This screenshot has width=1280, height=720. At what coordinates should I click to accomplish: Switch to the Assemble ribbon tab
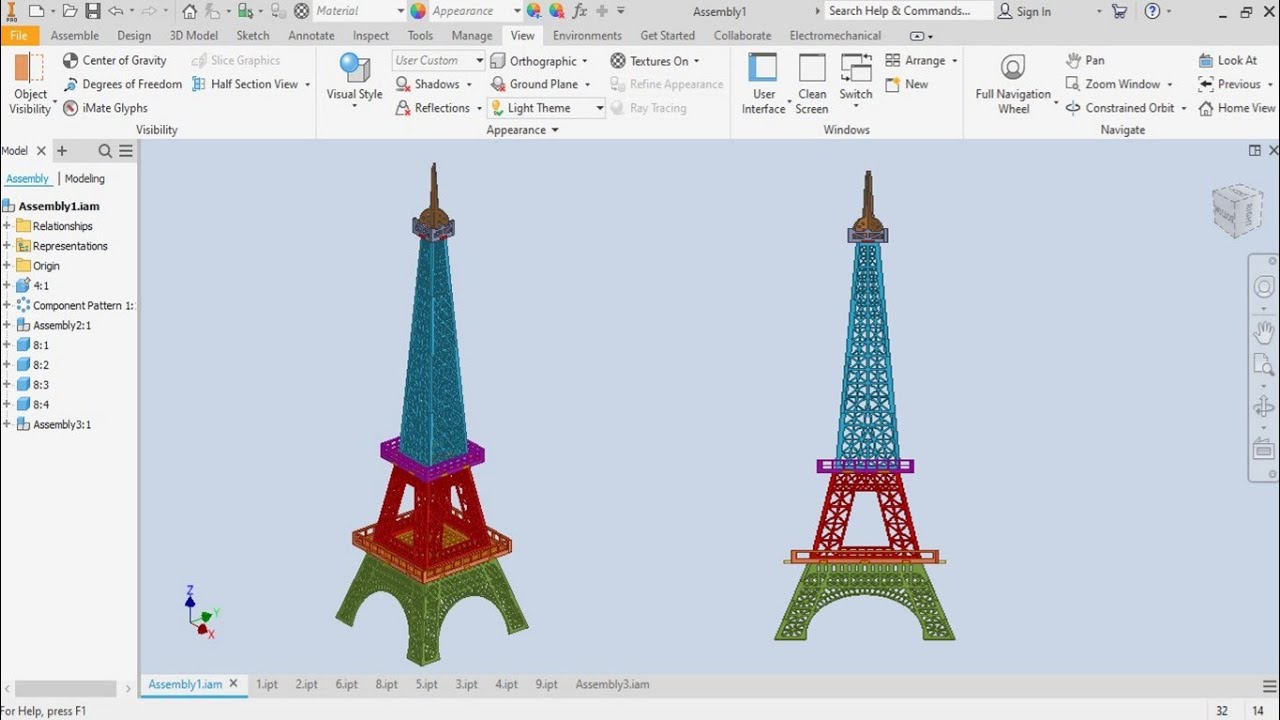[x=75, y=35]
